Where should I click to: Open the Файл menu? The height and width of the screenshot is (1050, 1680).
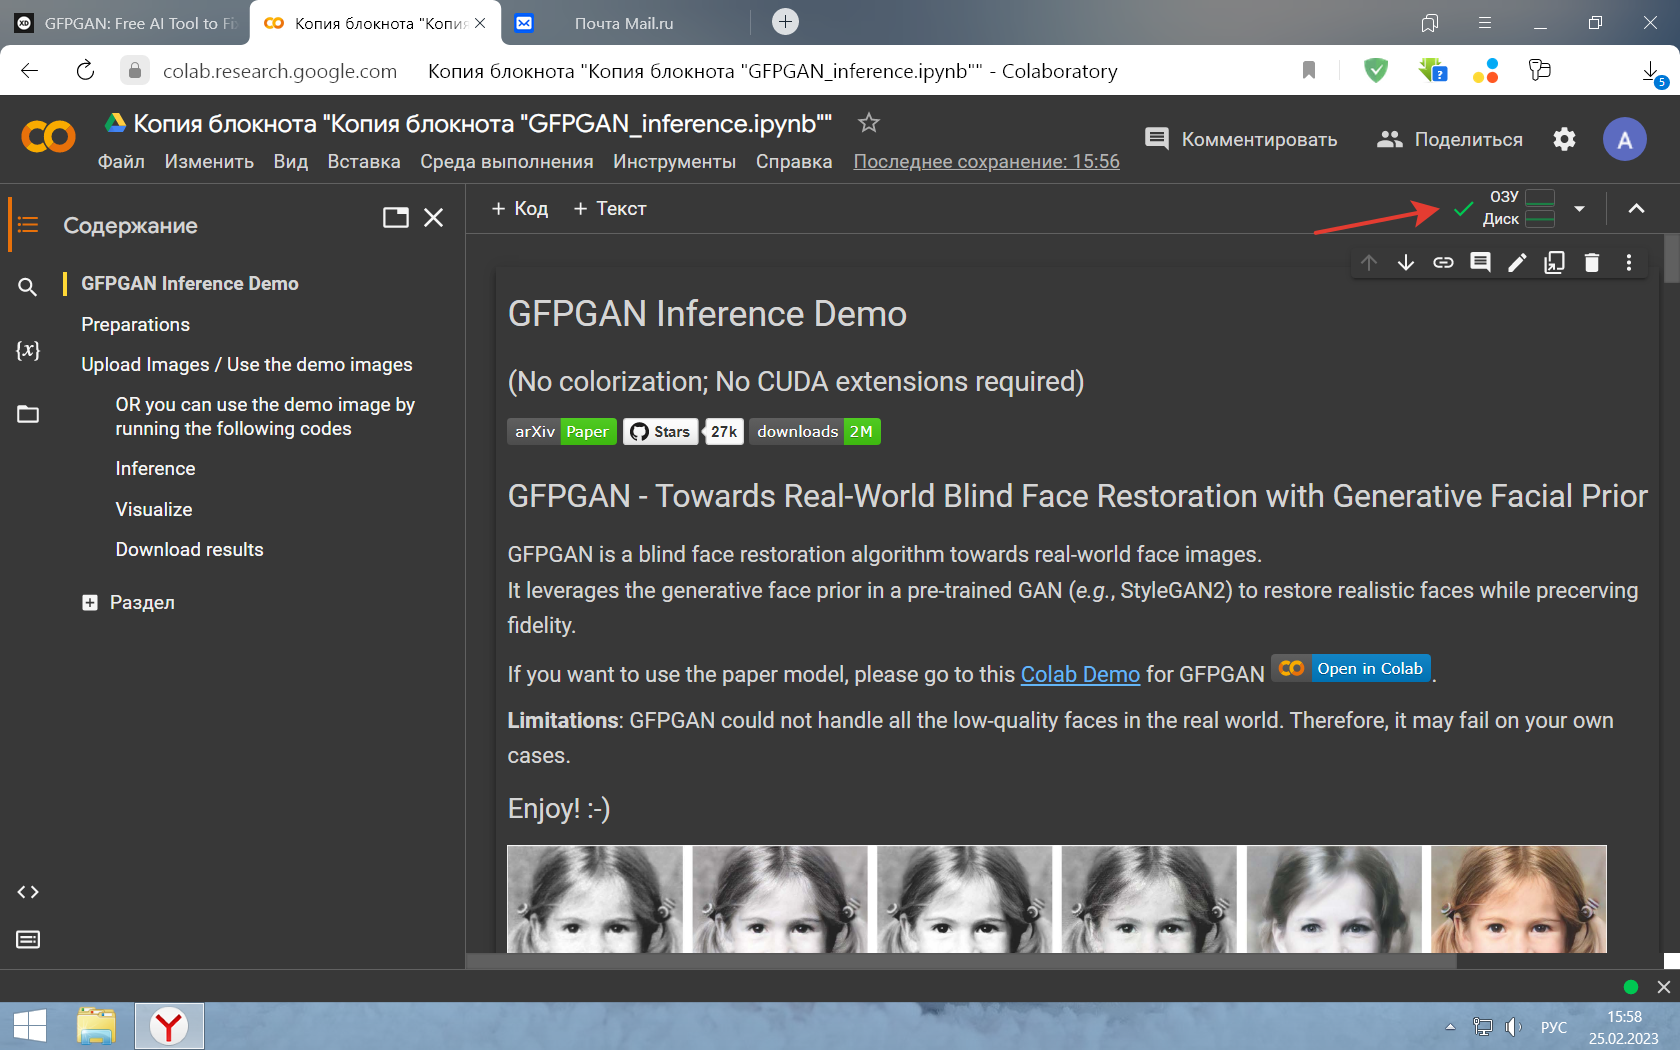coord(121,161)
